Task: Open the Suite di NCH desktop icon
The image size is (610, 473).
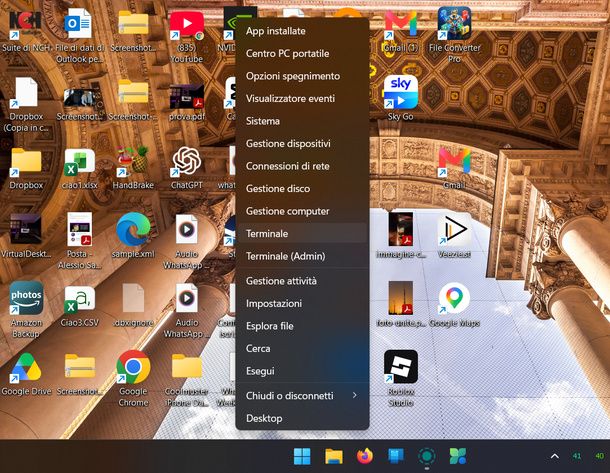Action: click(x=26, y=25)
